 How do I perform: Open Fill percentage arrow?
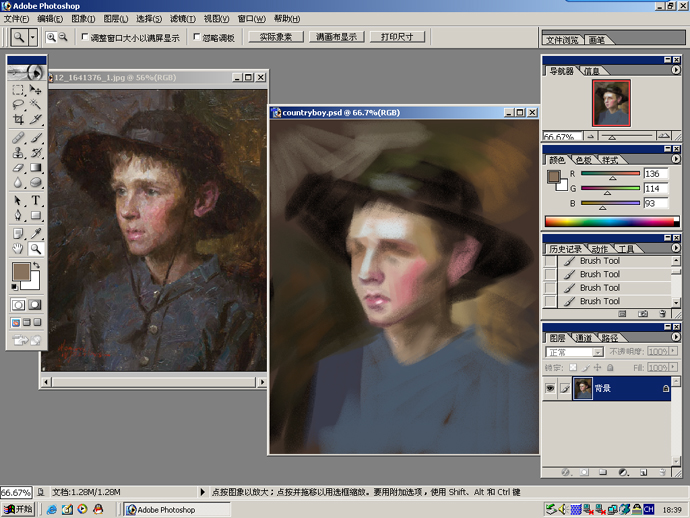click(x=673, y=367)
